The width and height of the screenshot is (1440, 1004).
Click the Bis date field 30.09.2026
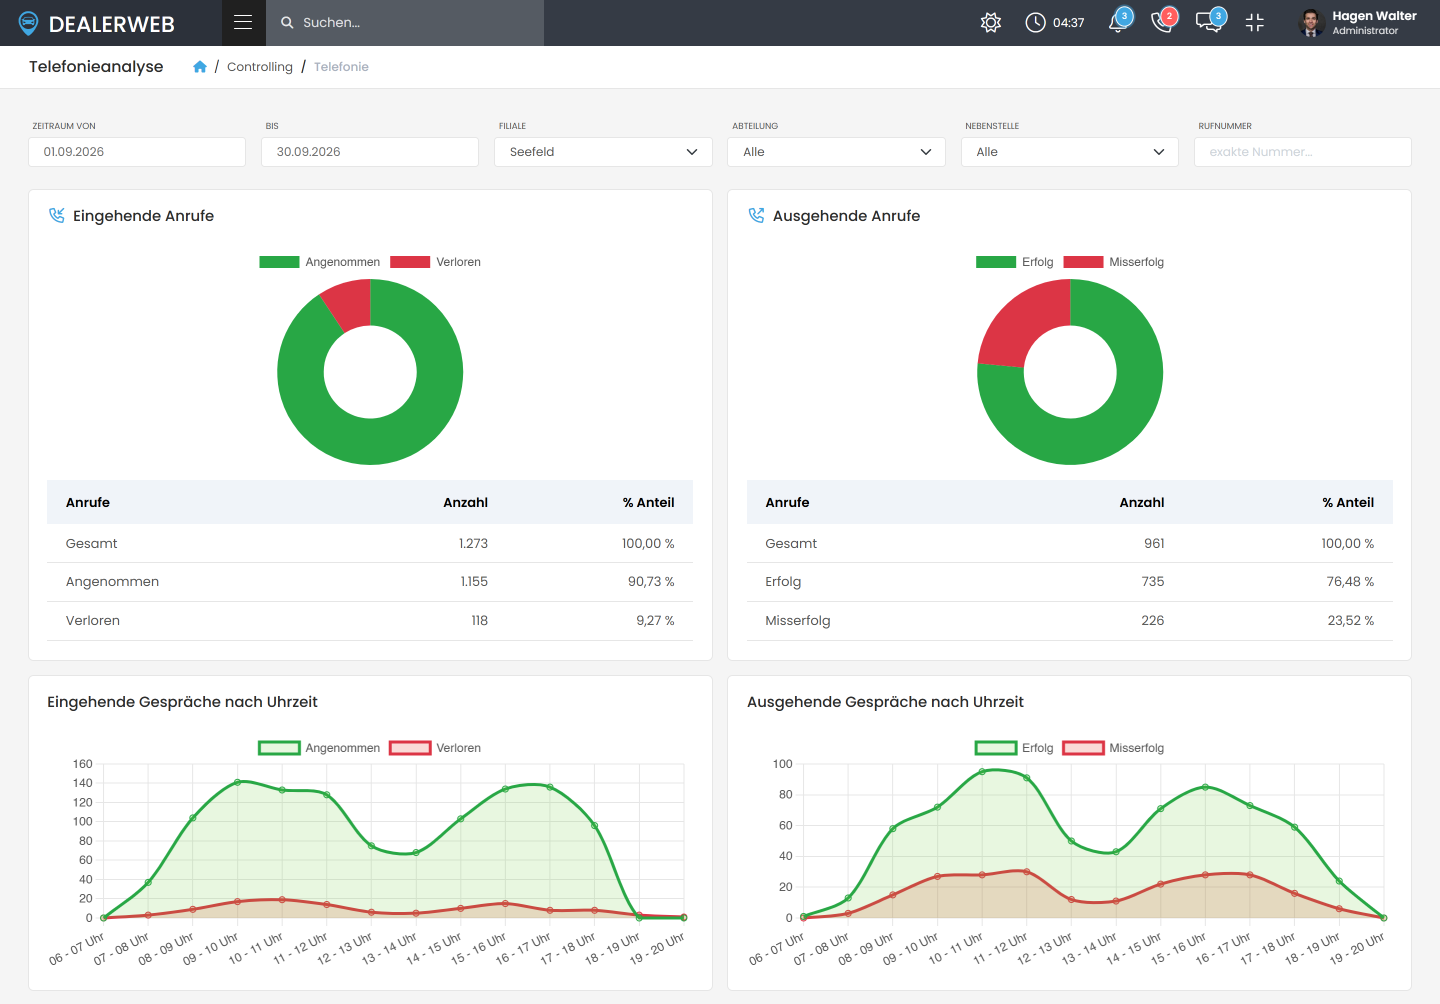(370, 152)
